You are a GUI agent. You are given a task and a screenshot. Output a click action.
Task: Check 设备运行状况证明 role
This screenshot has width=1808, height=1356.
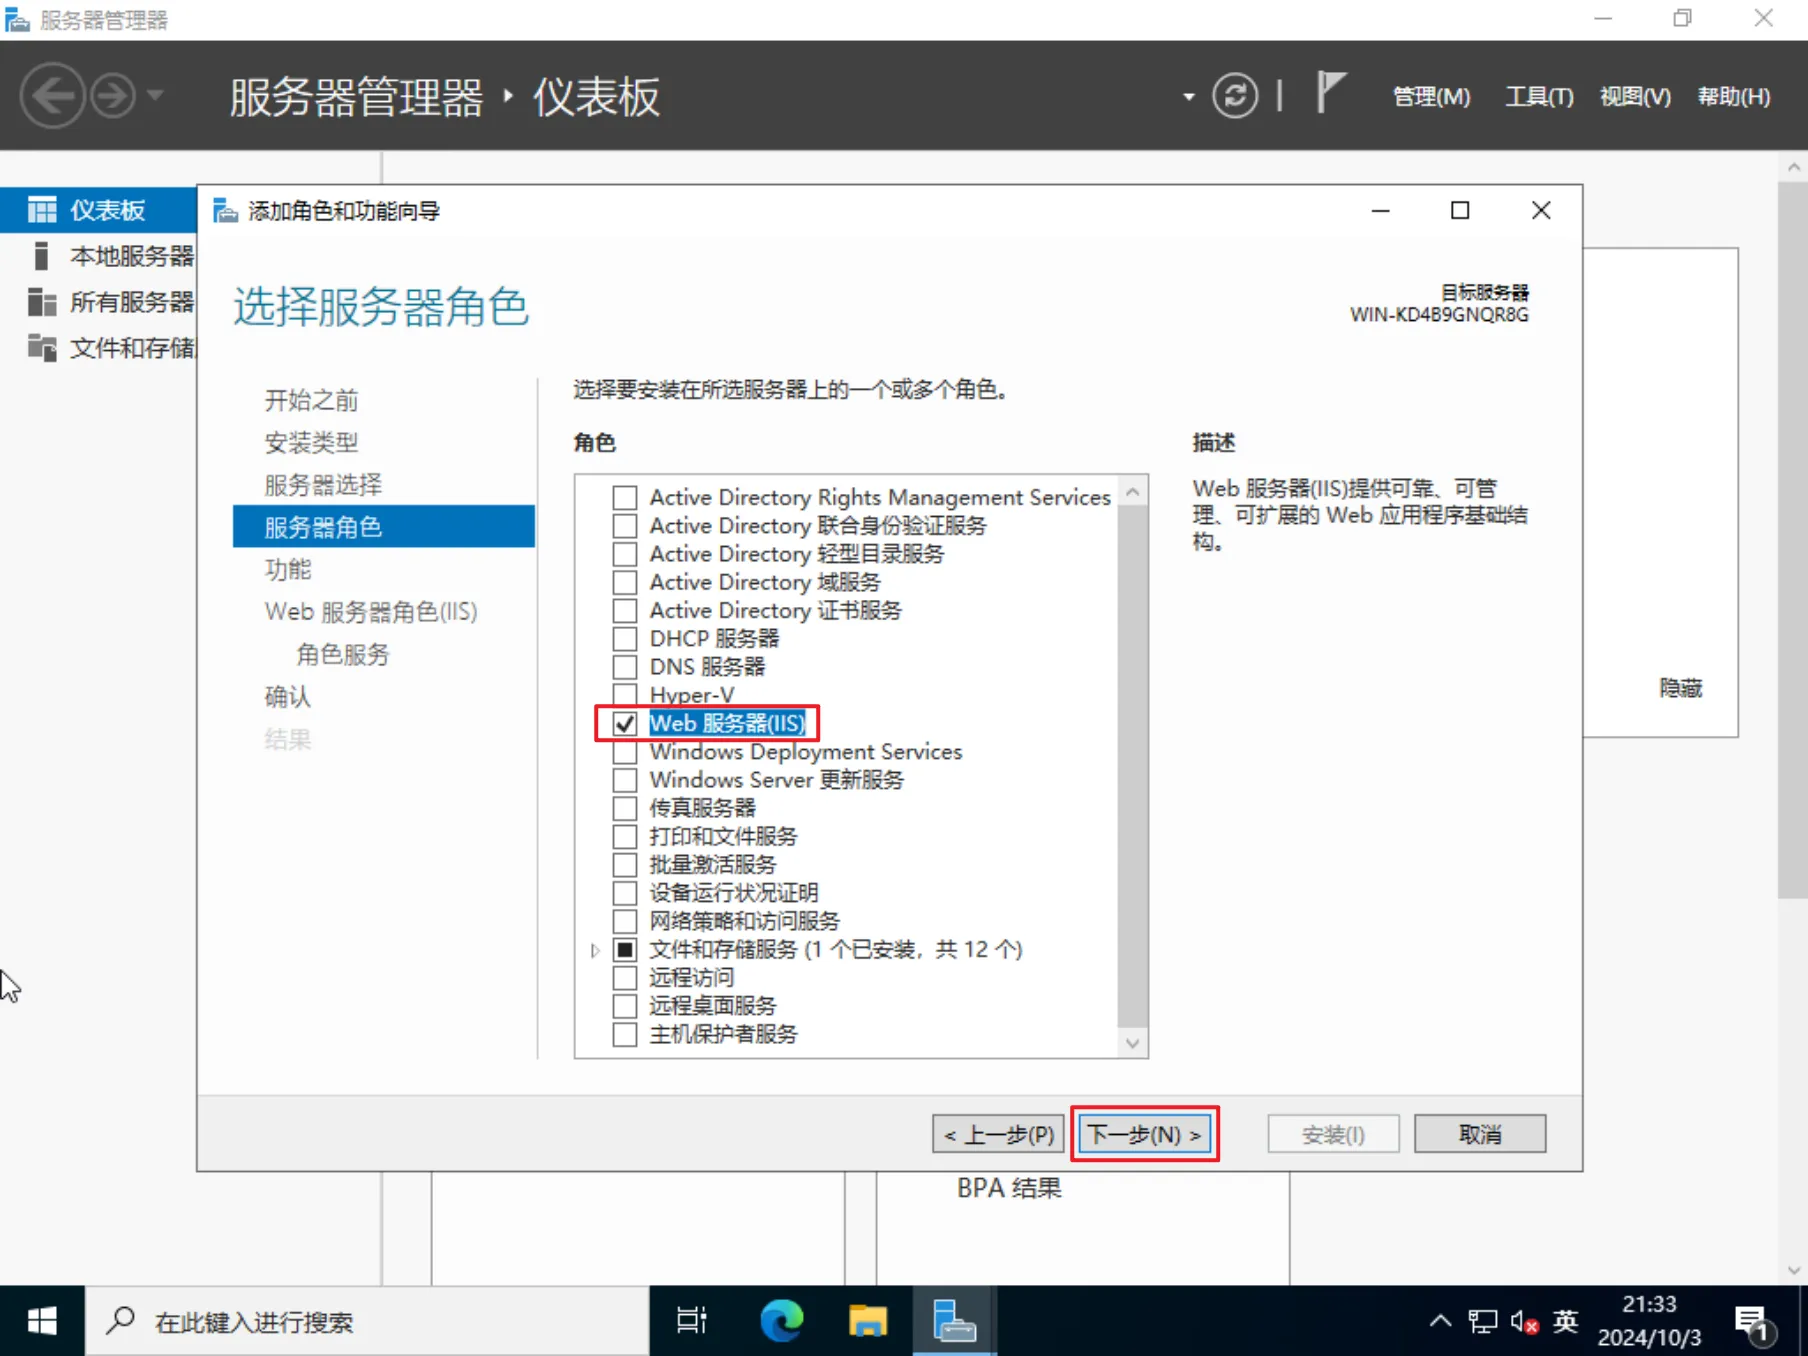point(625,892)
